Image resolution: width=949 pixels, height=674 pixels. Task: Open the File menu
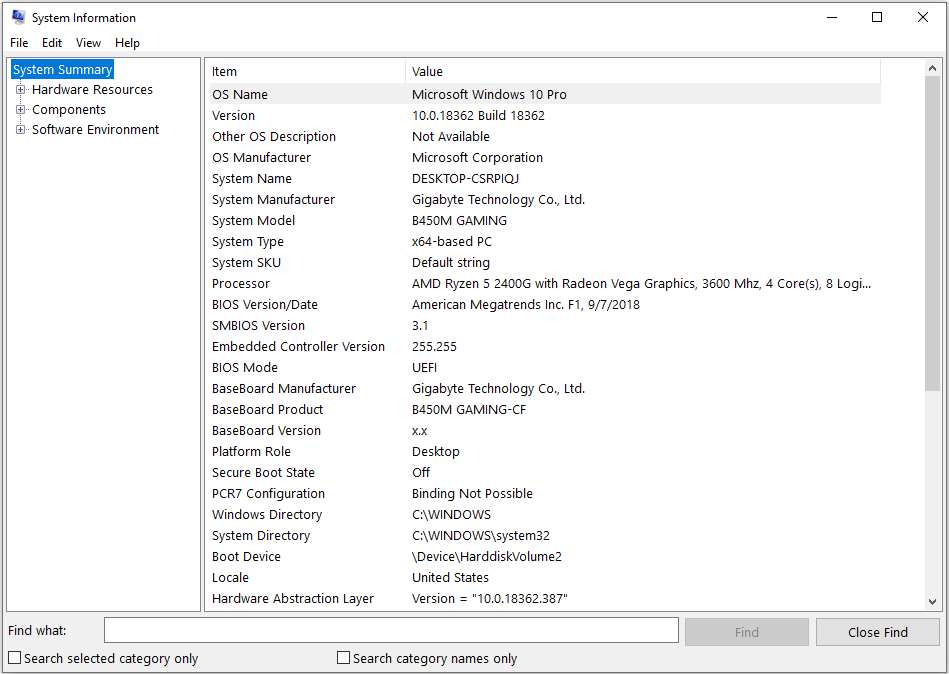[19, 43]
